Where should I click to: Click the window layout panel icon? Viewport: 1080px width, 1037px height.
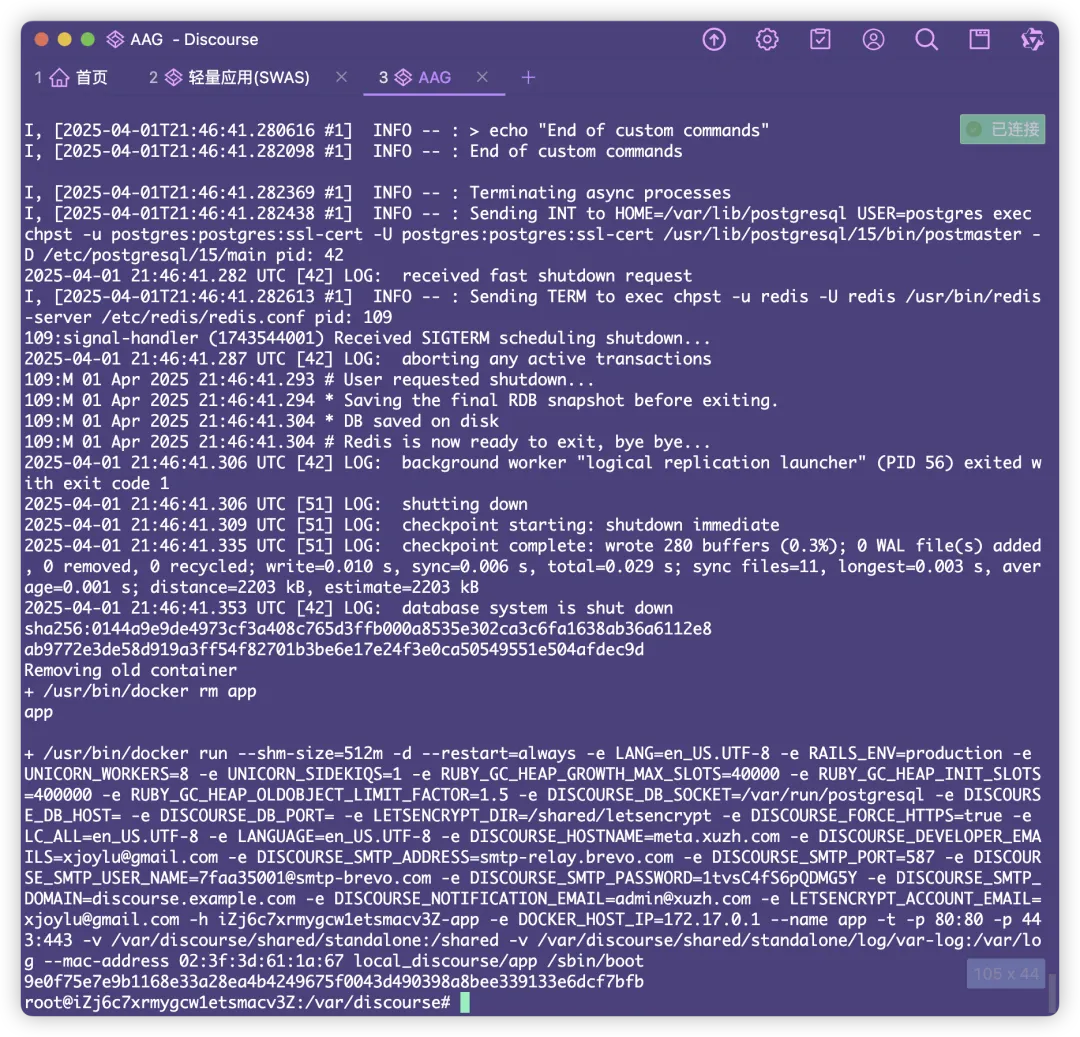[x=980, y=39]
